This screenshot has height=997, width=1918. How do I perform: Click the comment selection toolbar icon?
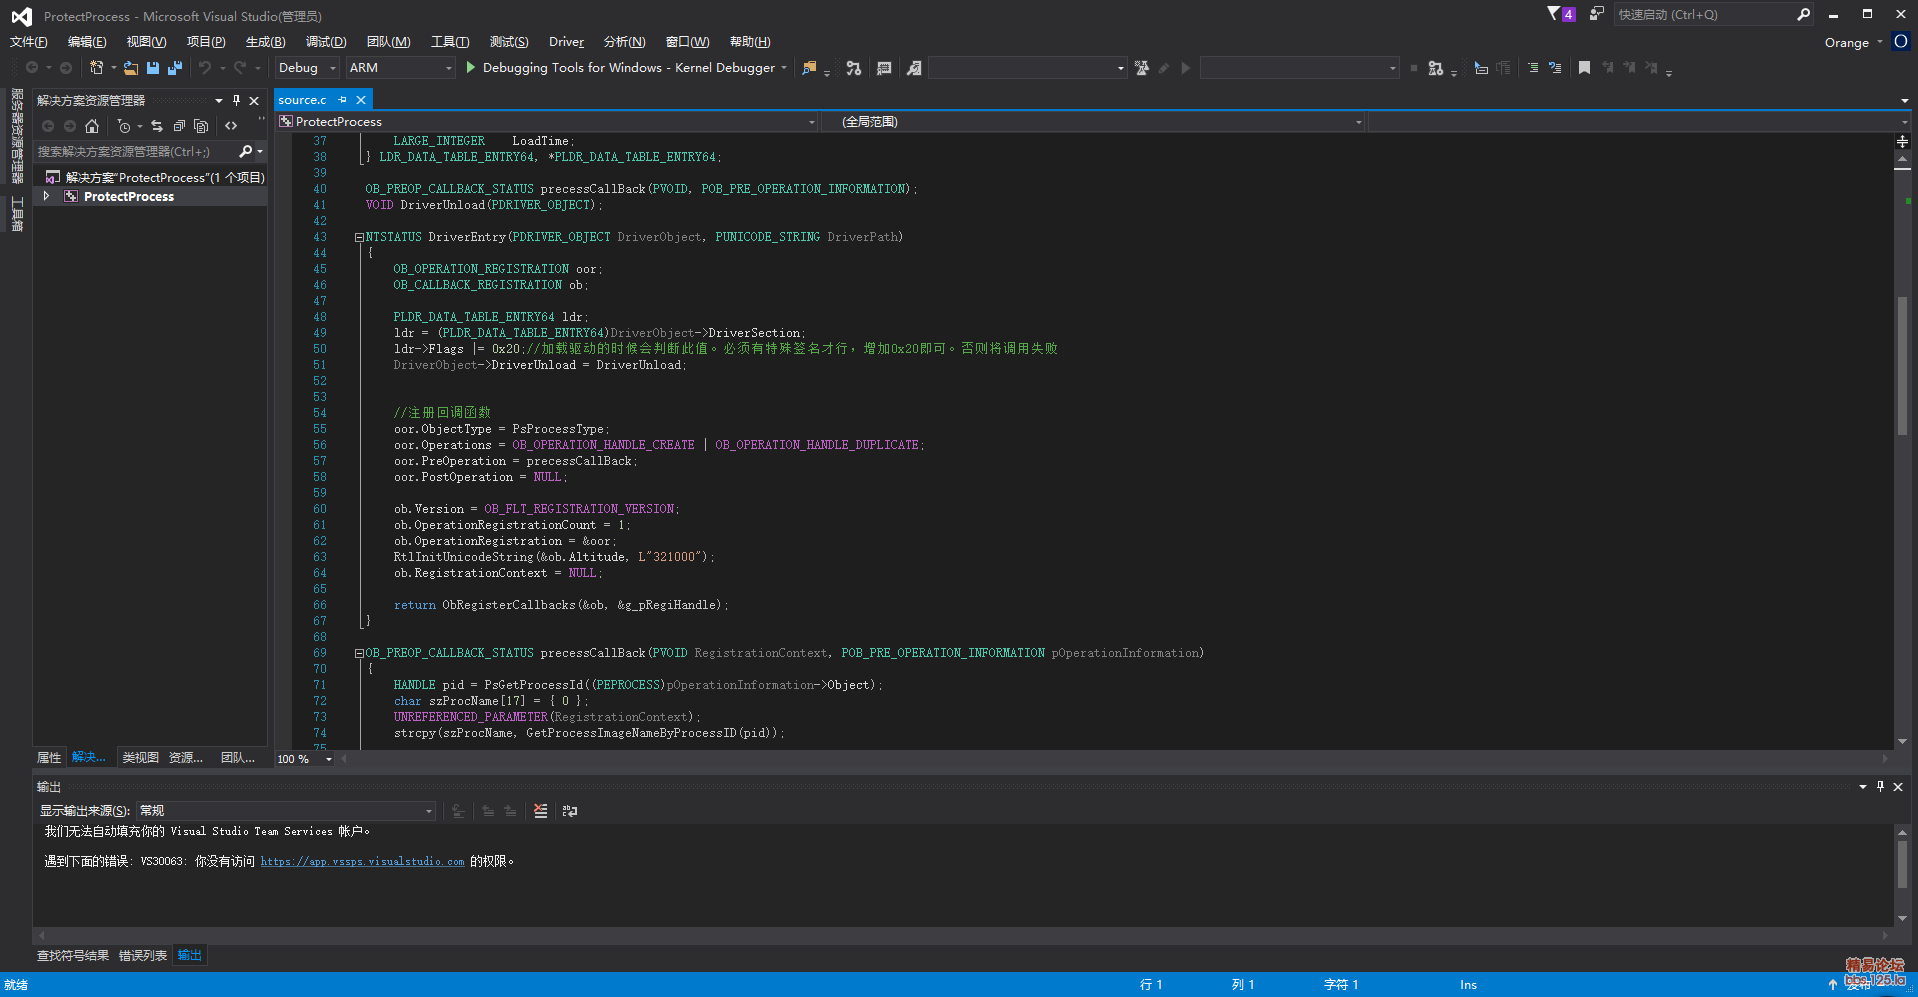click(x=1532, y=68)
